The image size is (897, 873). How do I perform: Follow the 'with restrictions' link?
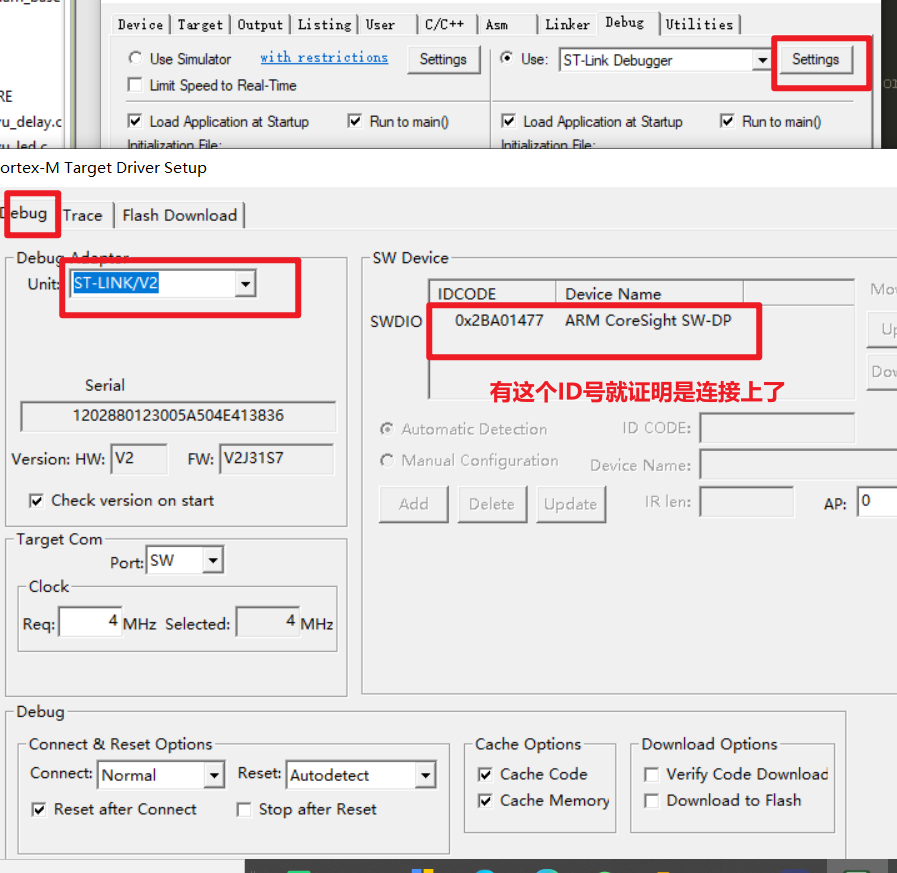pos(324,57)
